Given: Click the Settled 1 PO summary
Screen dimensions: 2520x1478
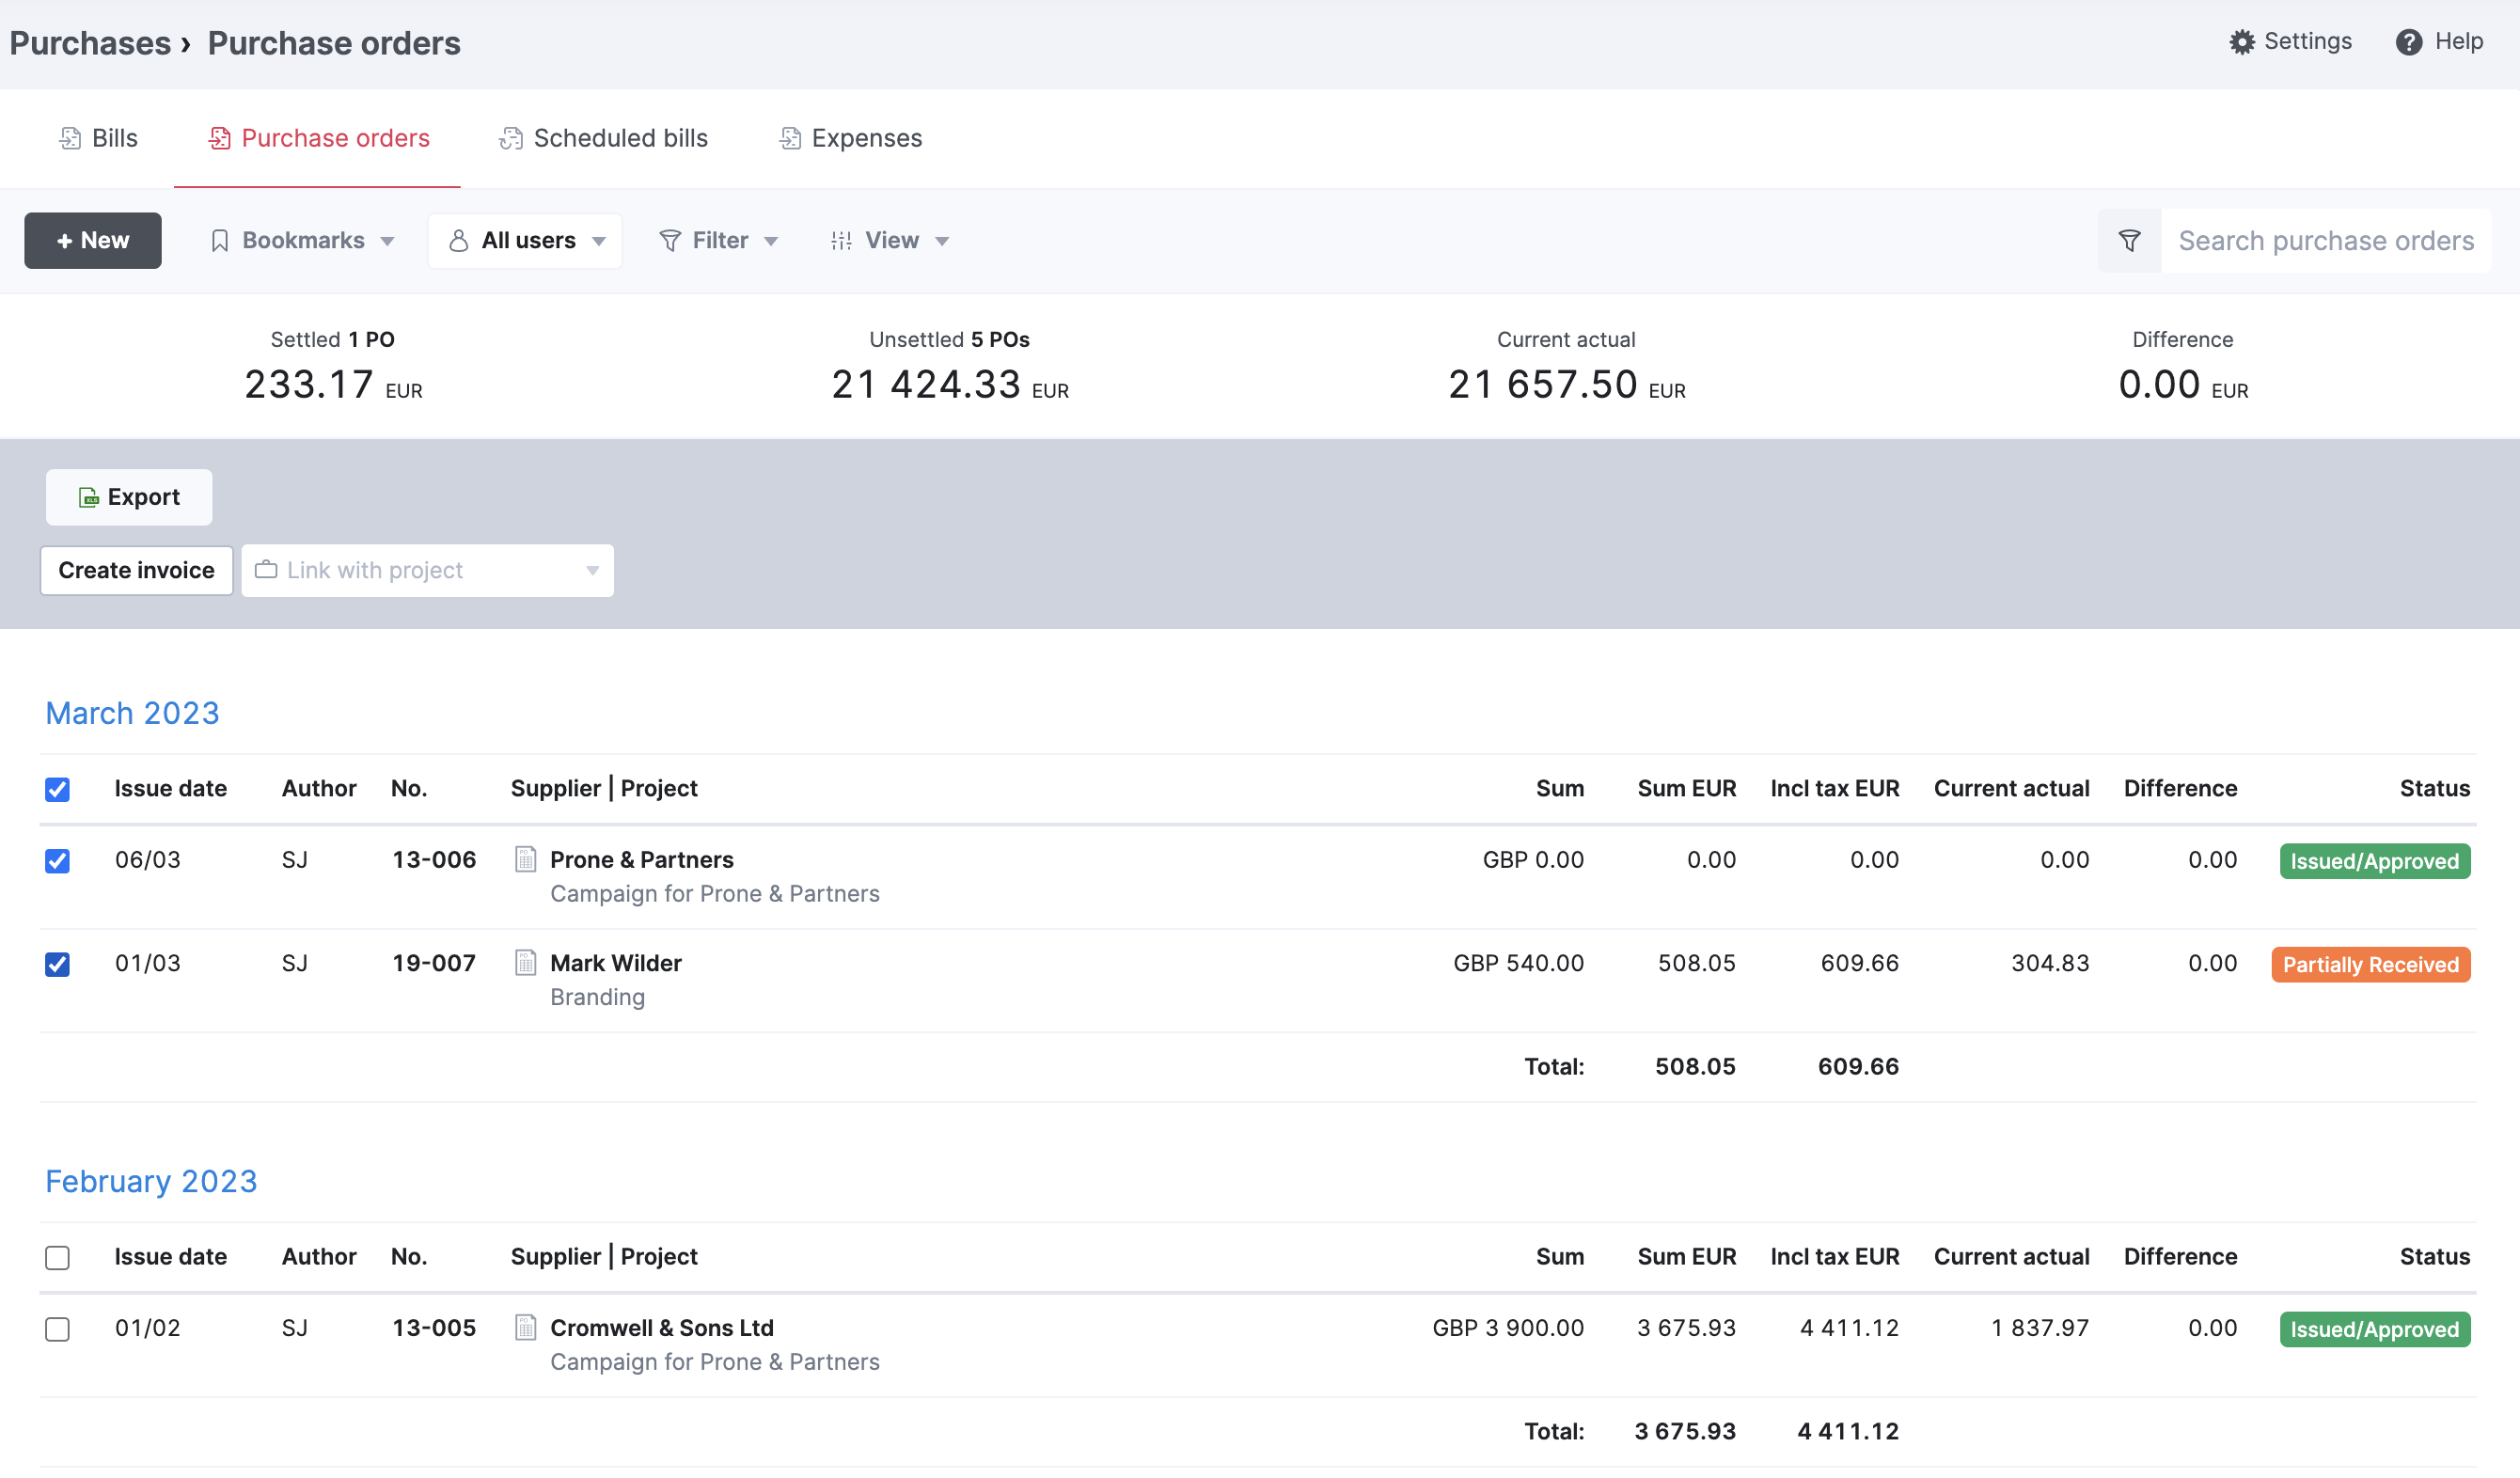Looking at the screenshot, I should pos(333,368).
